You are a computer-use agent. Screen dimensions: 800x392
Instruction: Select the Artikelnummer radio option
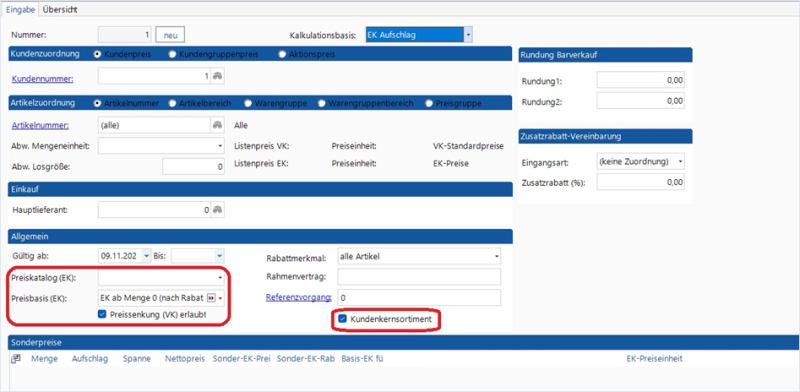coord(97,103)
